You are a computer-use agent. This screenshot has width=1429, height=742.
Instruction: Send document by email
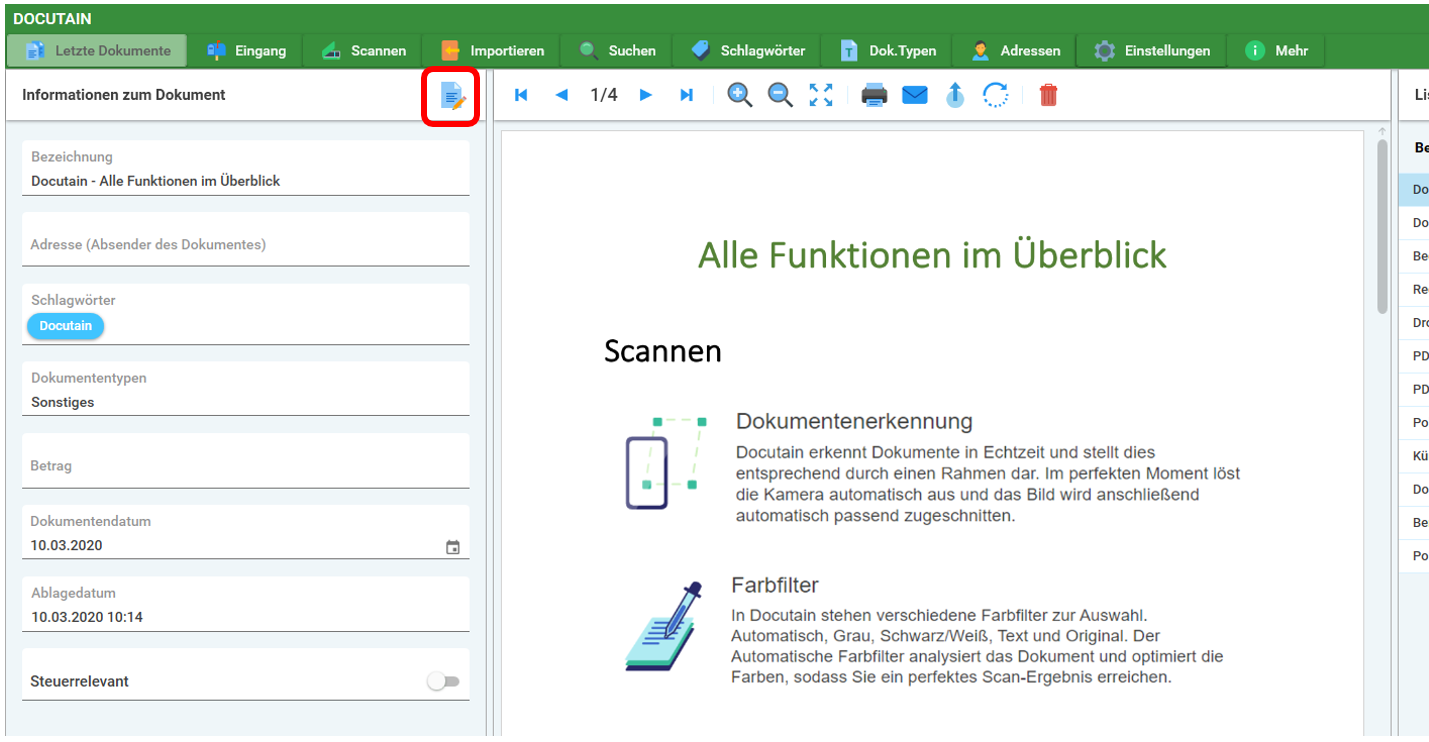(915, 95)
